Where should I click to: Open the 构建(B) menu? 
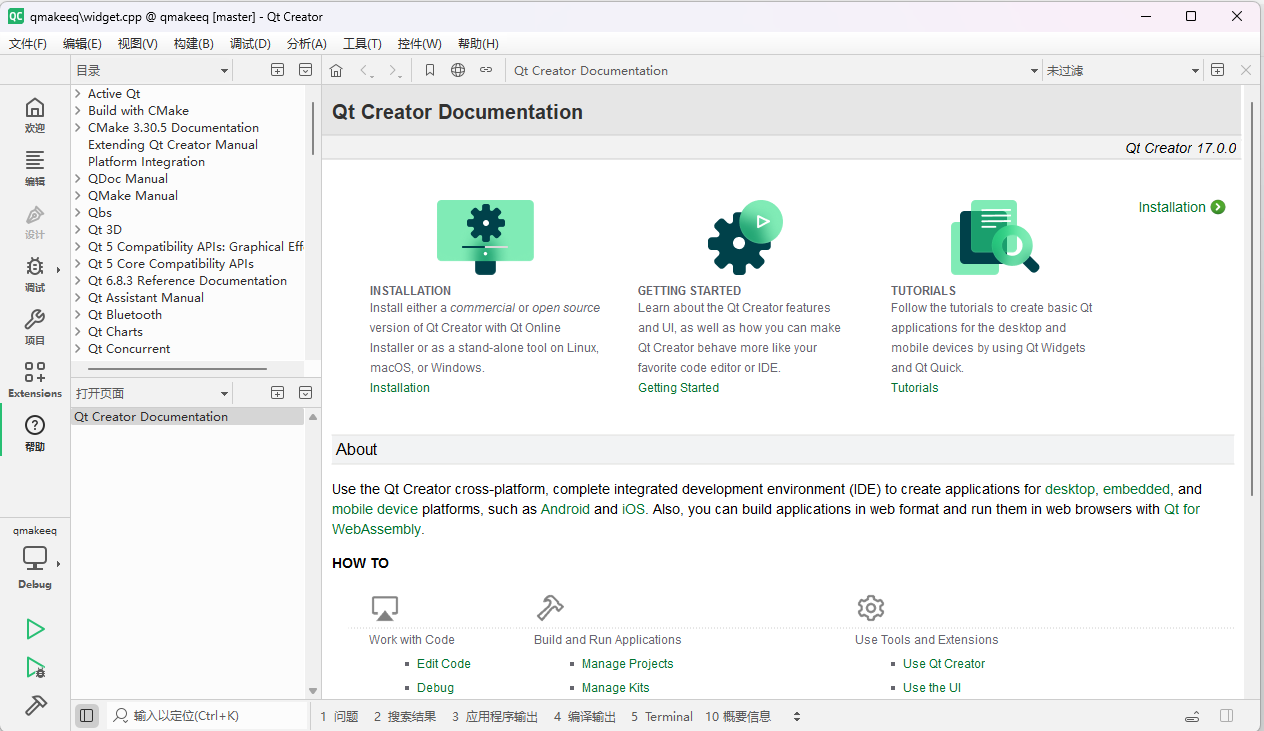[193, 44]
